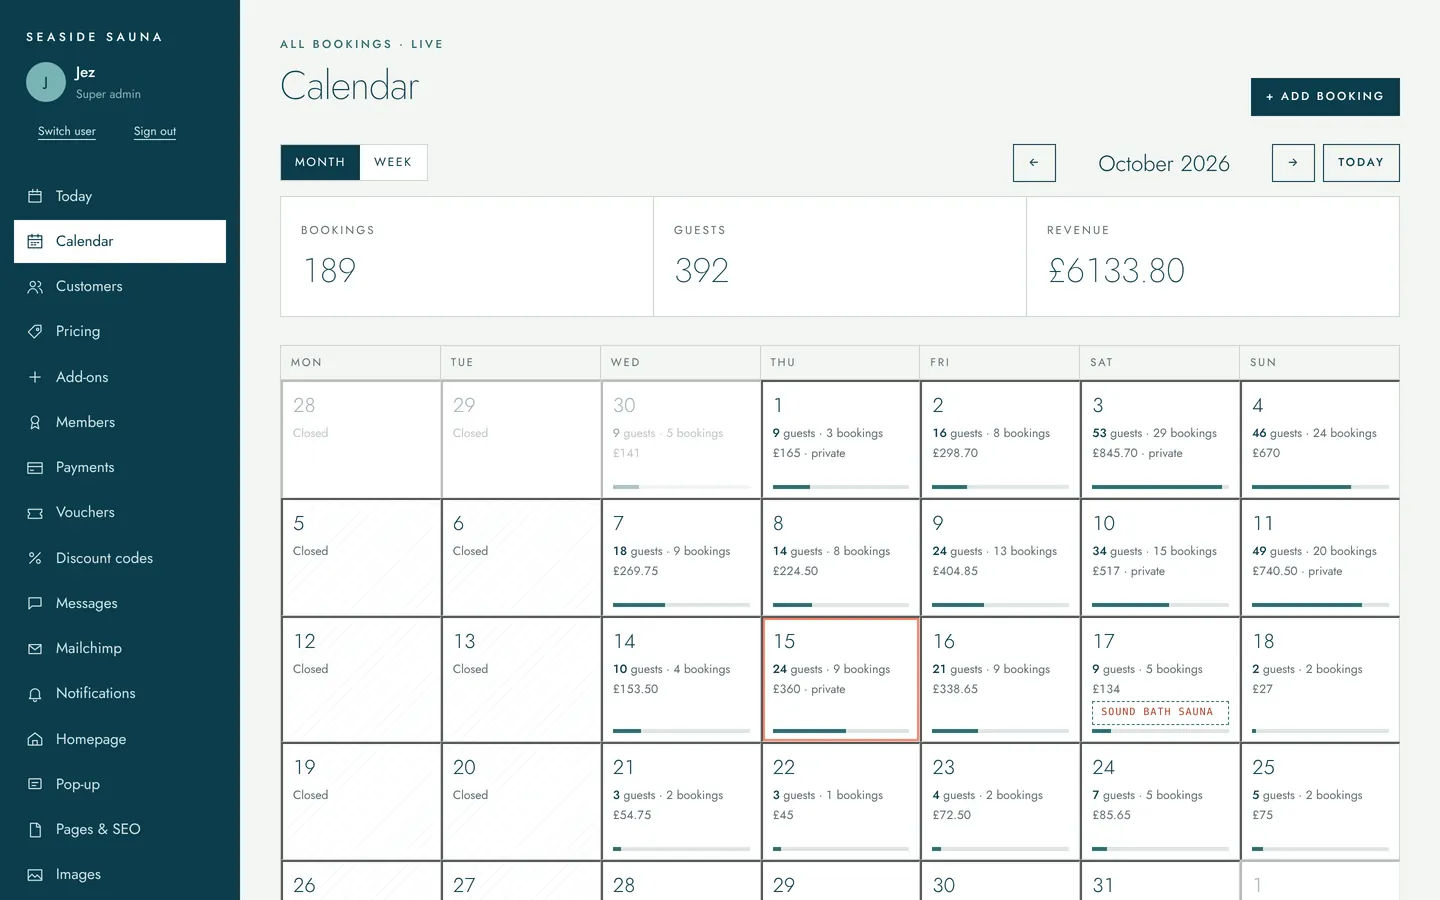The width and height of the screenshot is (1440, 900).
Task: Select the Notifications bell icon
Action: 35,694
